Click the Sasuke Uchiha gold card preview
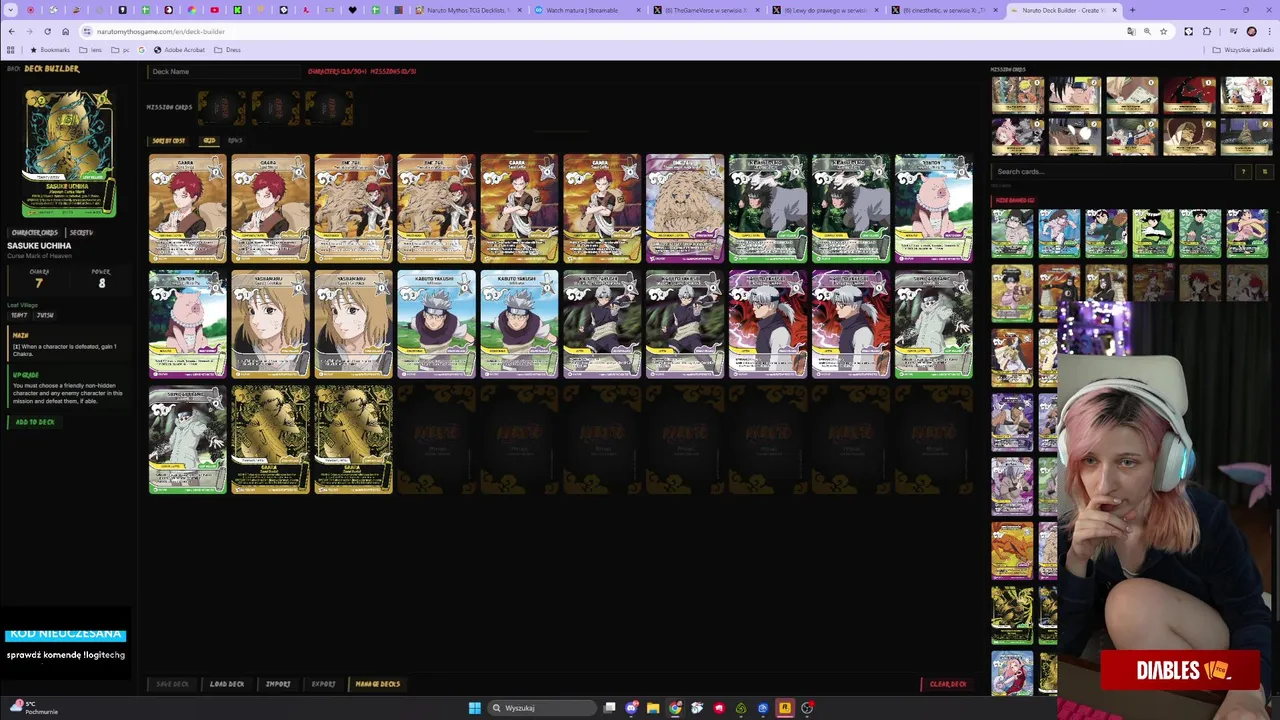Screen dimensions: 1280x720 click(69, 153)
